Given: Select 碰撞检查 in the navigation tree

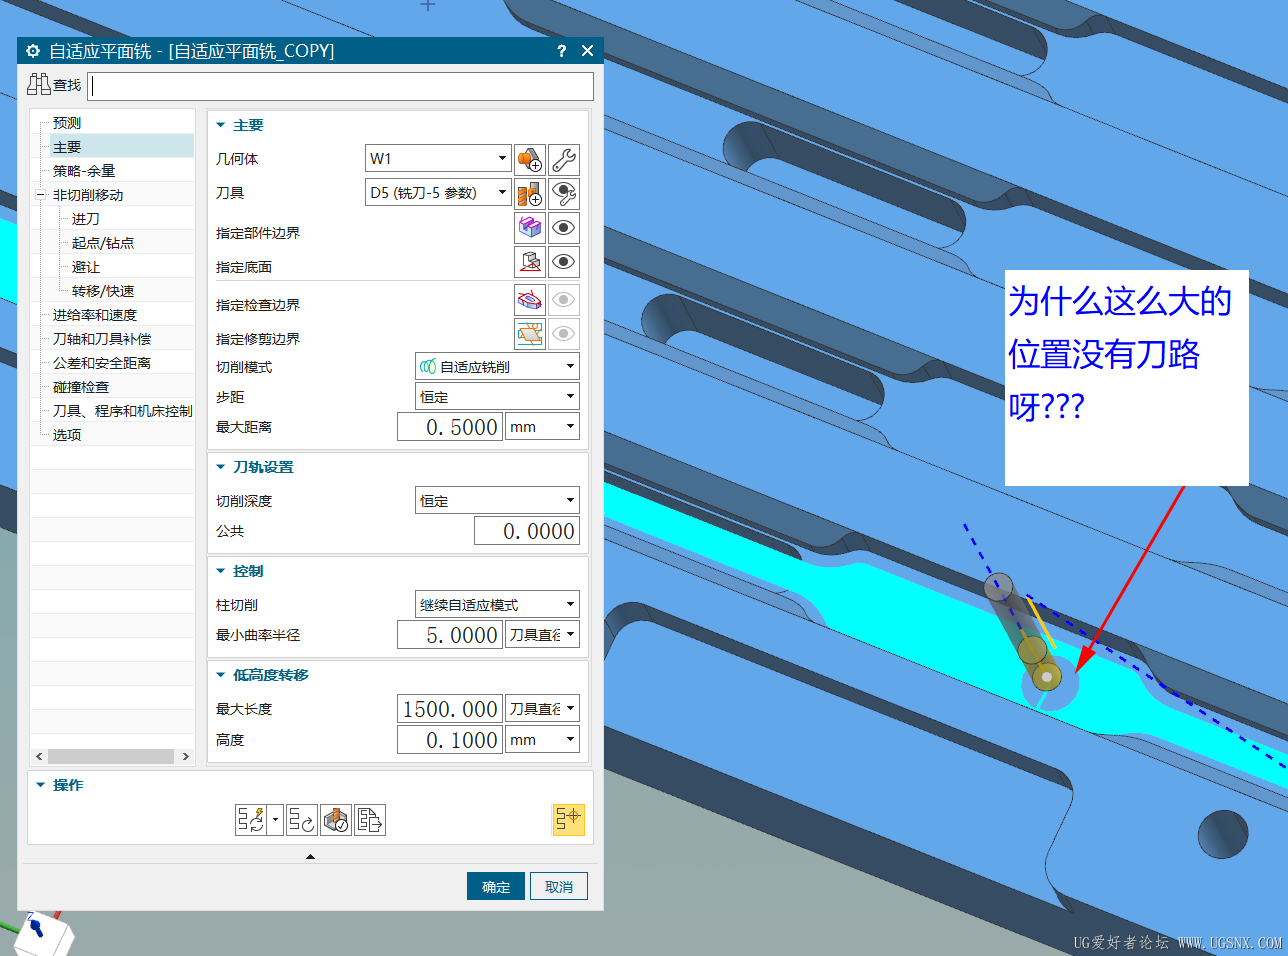Looking at the screenshot, I should click(81, 387).
